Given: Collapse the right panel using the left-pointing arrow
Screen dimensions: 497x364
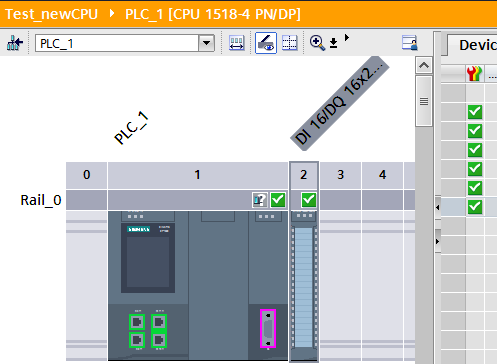Looking at the screenshot, I should point(438,208).
